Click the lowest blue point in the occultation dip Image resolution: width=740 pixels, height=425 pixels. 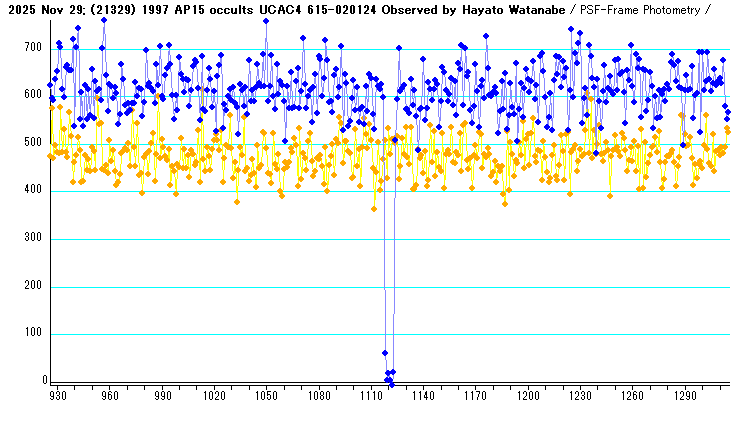coord(391,383)
